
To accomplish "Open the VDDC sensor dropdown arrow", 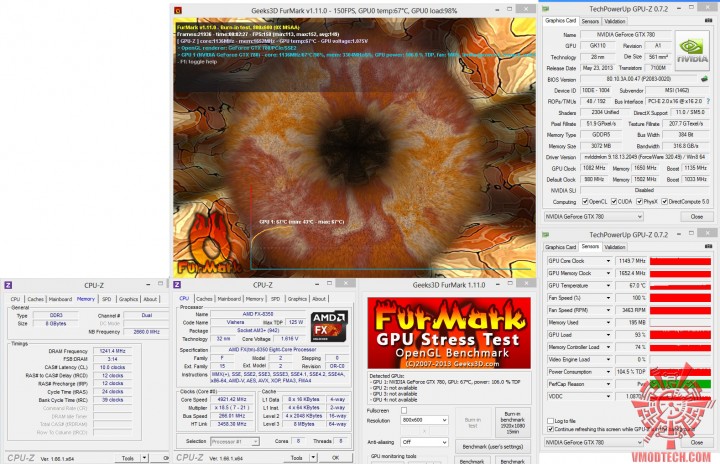I will click(608, 396).
